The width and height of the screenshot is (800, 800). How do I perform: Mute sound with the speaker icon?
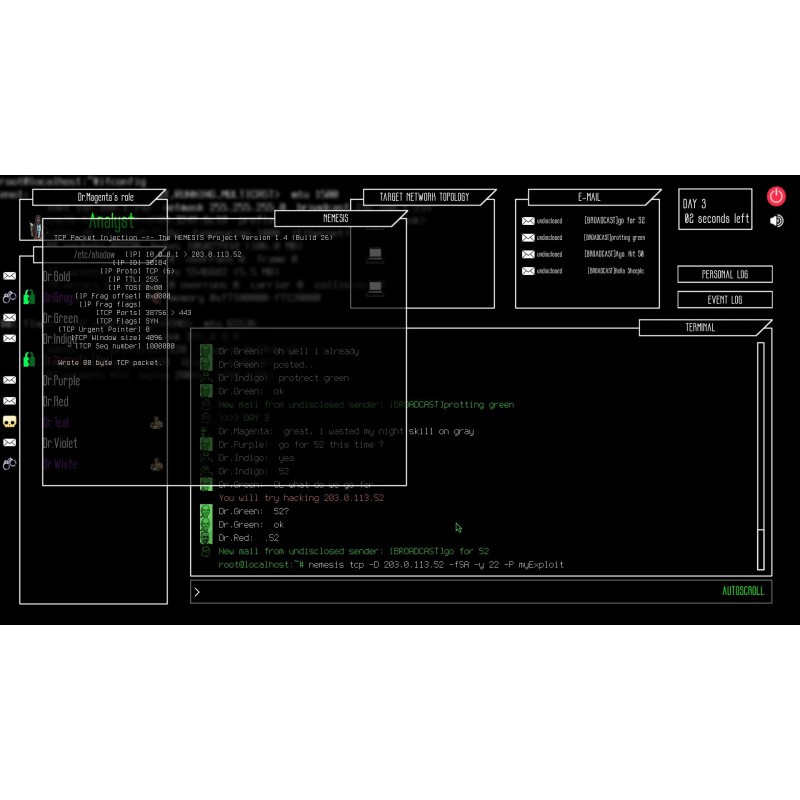click(777, 221)
